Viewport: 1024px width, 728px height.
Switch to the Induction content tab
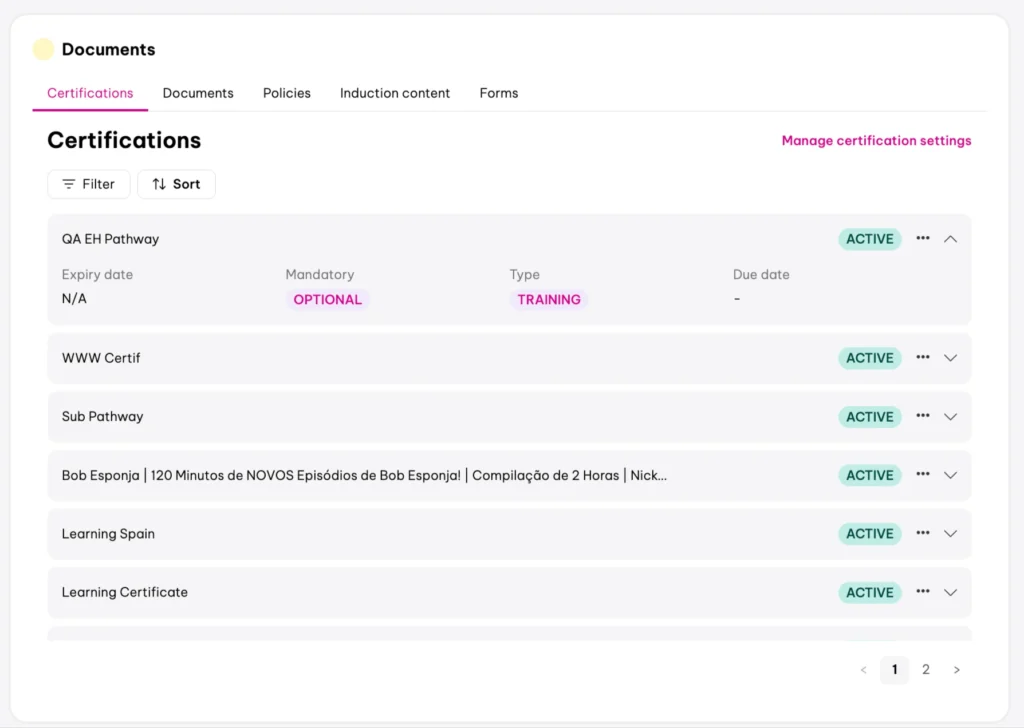click(394, 93)
